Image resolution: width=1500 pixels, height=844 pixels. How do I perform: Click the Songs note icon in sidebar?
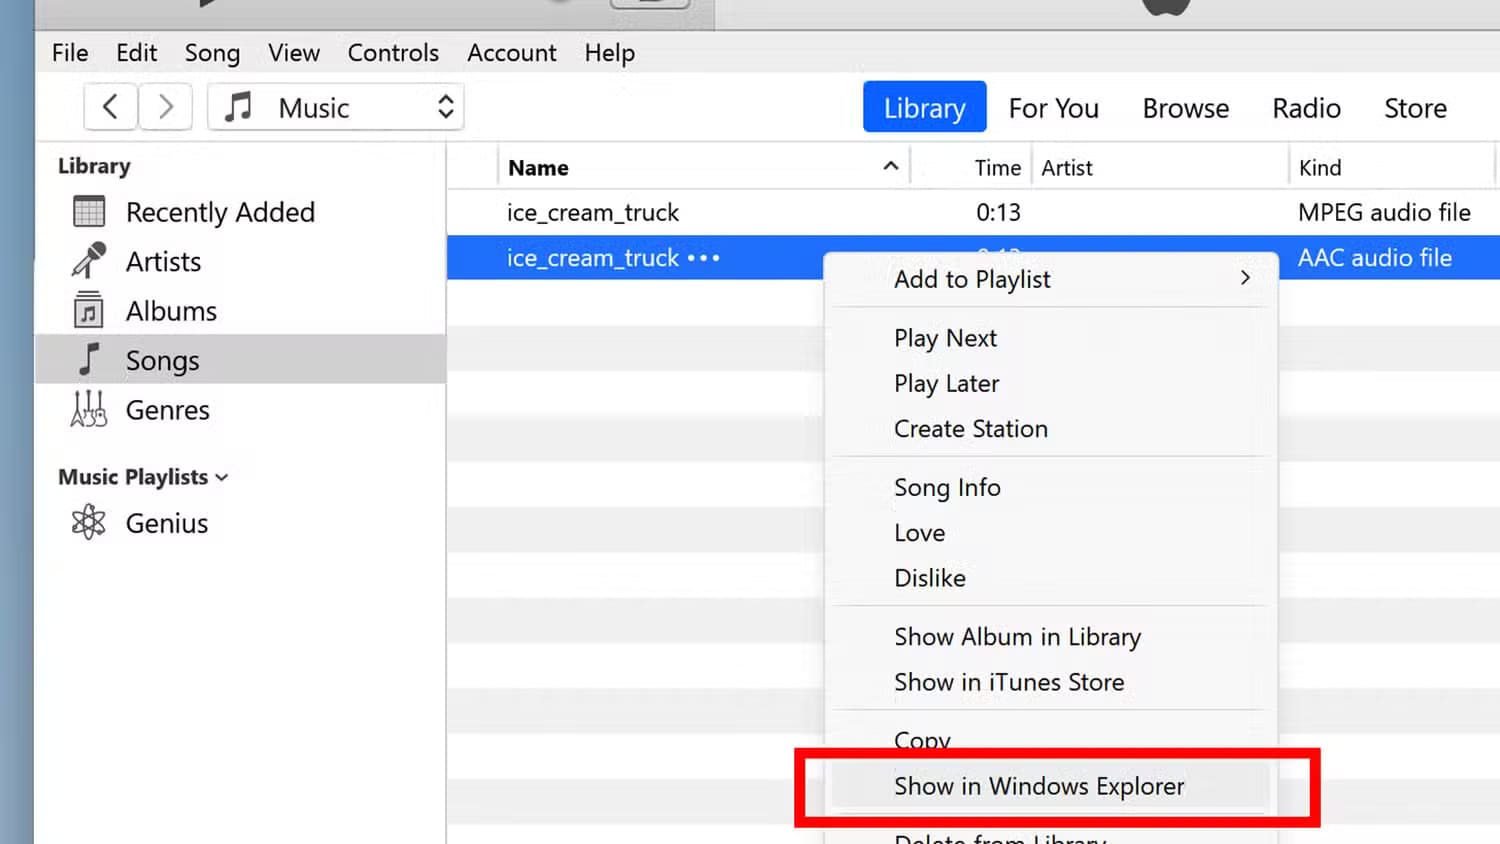coord(89,359)
